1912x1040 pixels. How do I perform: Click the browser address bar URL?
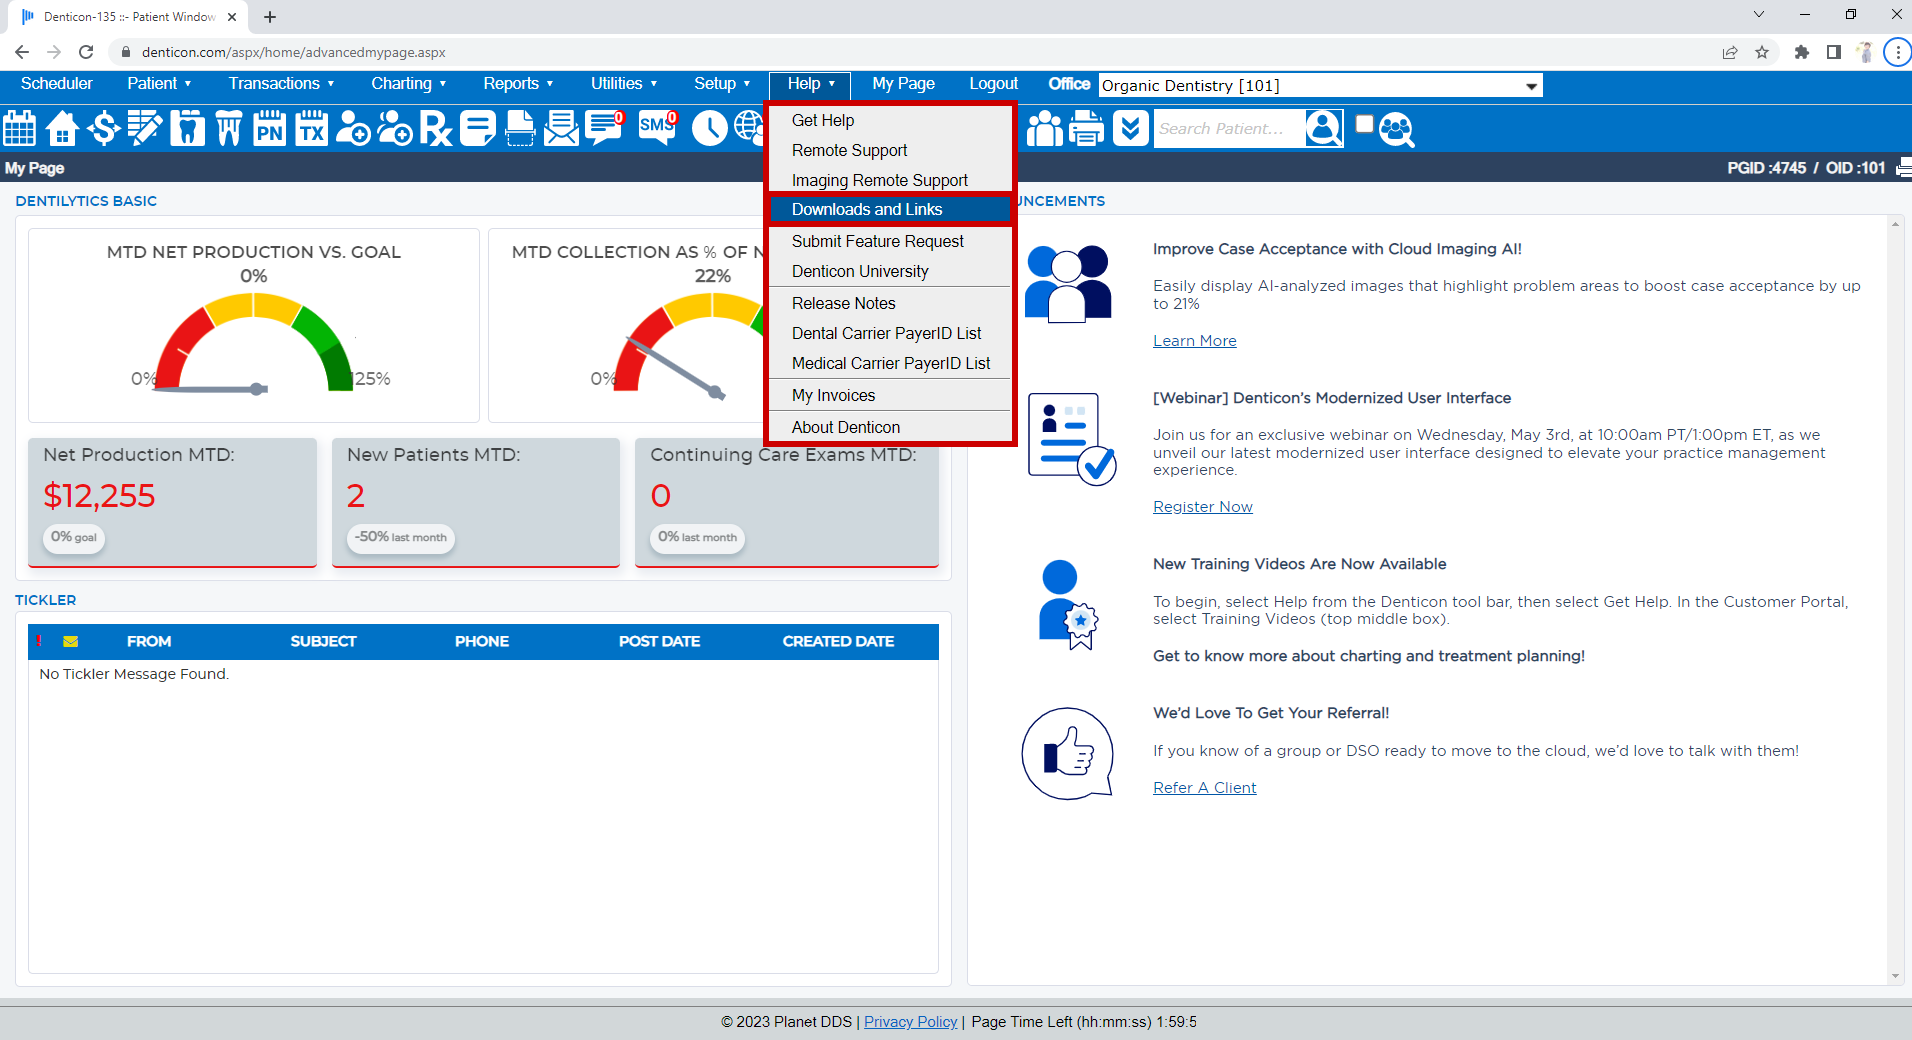(293, 52)
